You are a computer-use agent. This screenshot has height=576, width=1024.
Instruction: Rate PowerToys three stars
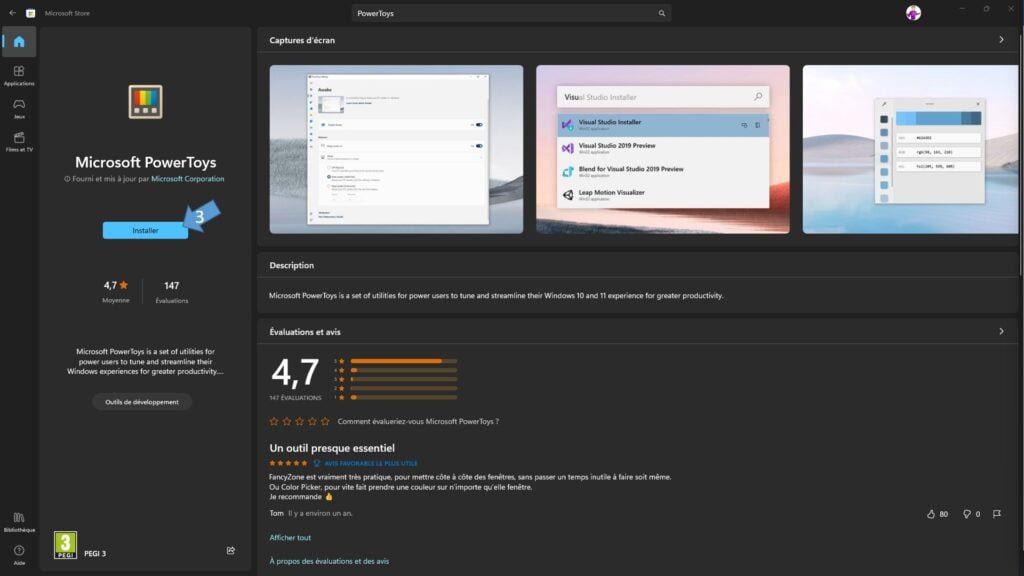tap(300, 422)
